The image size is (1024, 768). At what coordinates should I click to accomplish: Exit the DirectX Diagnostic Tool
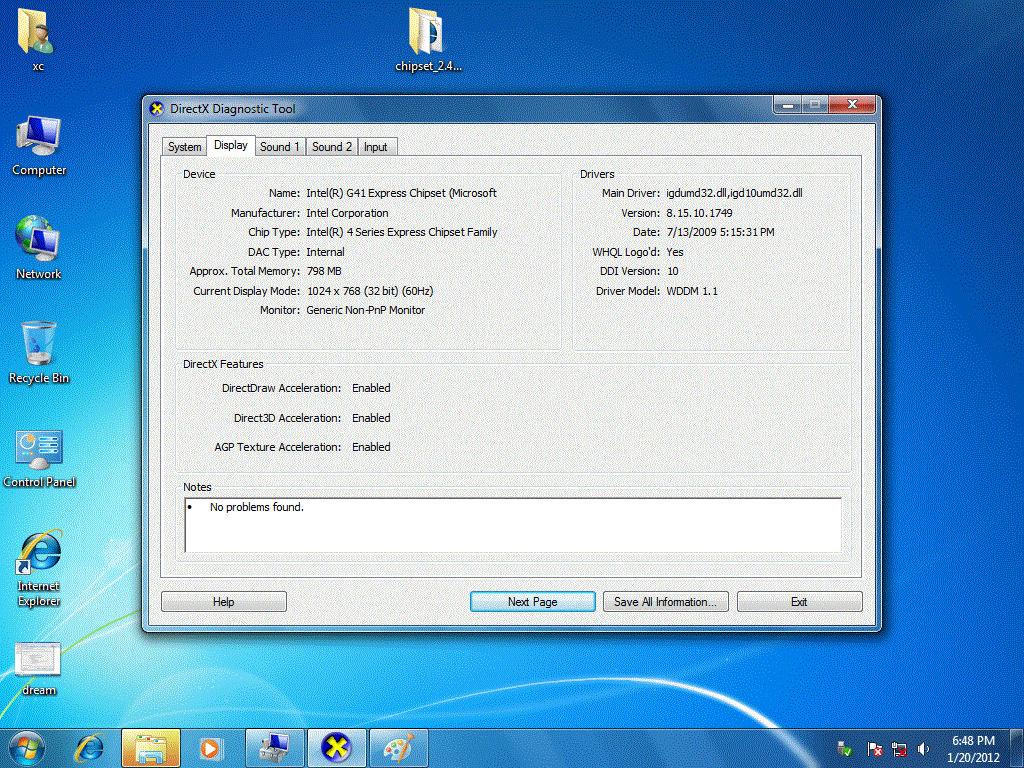[x=799, y=601]
